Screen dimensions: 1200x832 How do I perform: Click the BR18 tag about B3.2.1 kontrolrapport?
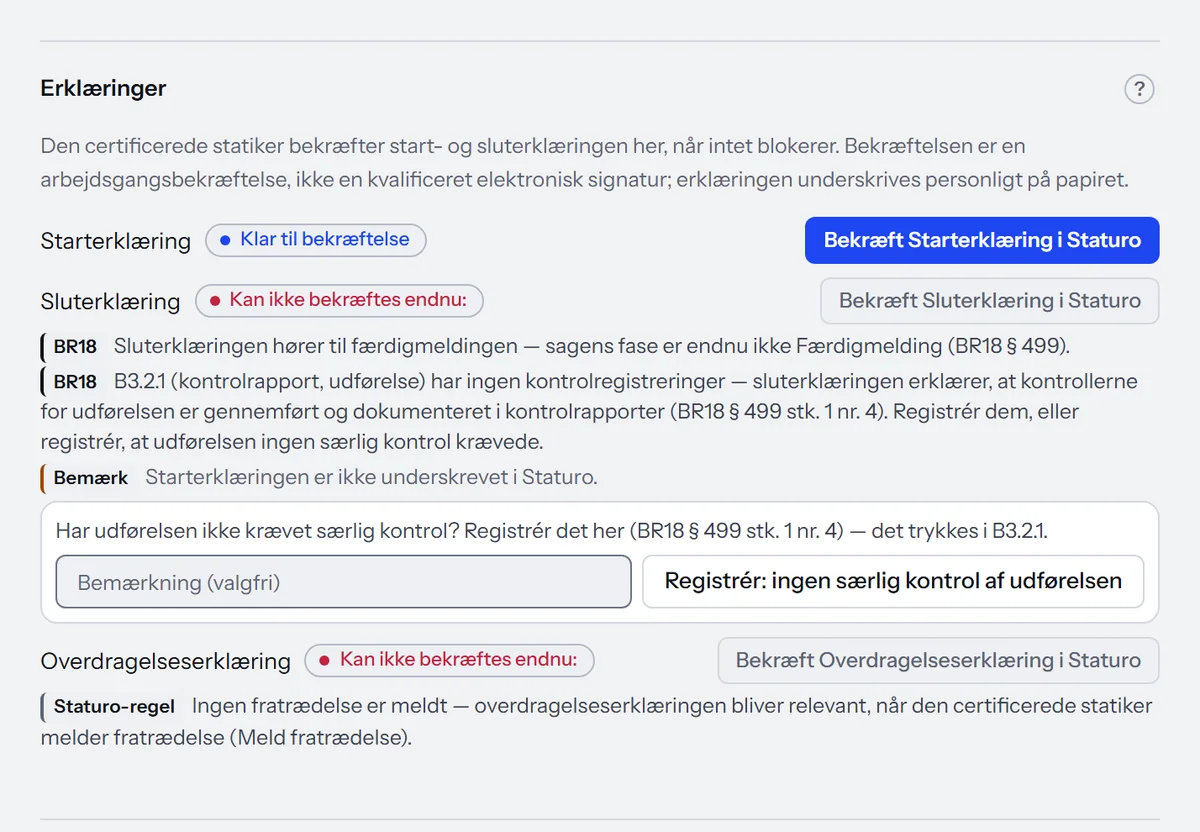point(75,381)
